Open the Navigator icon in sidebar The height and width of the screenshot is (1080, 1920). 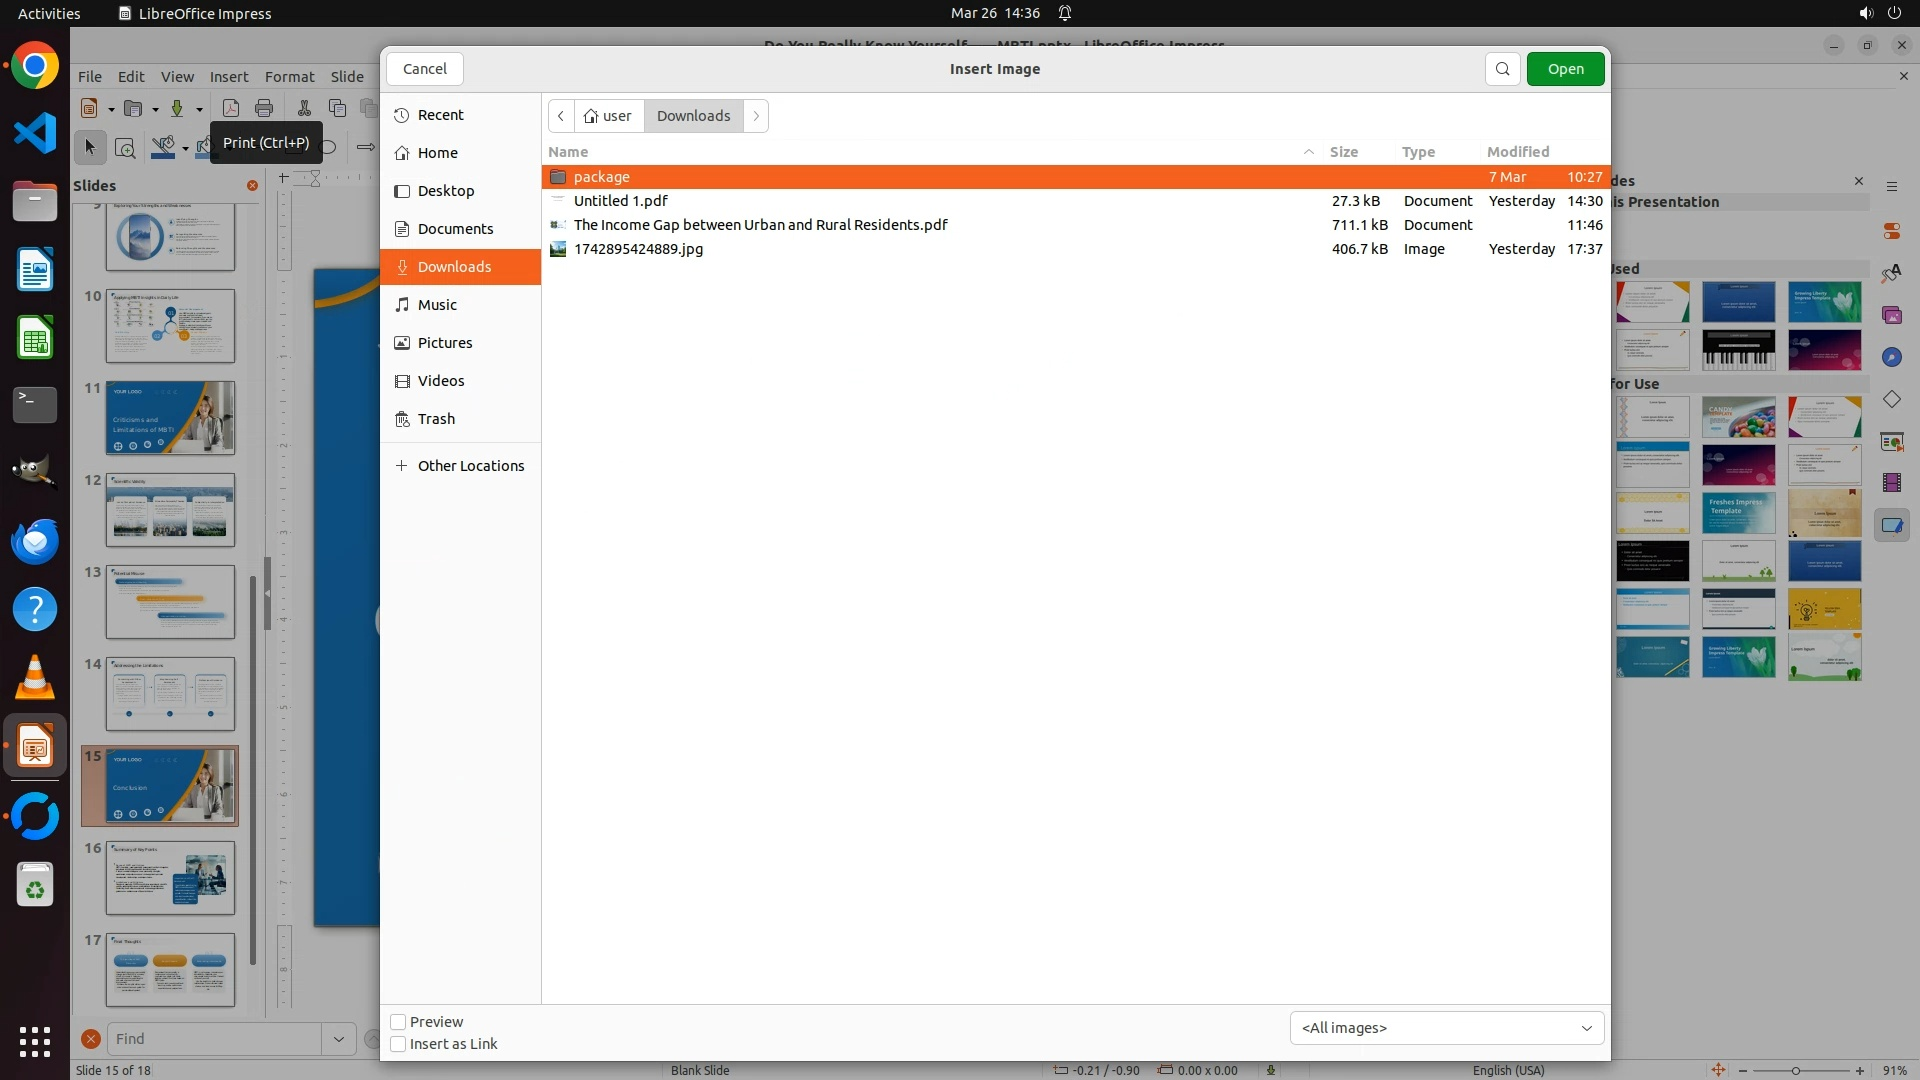[x=1891, y=357]
